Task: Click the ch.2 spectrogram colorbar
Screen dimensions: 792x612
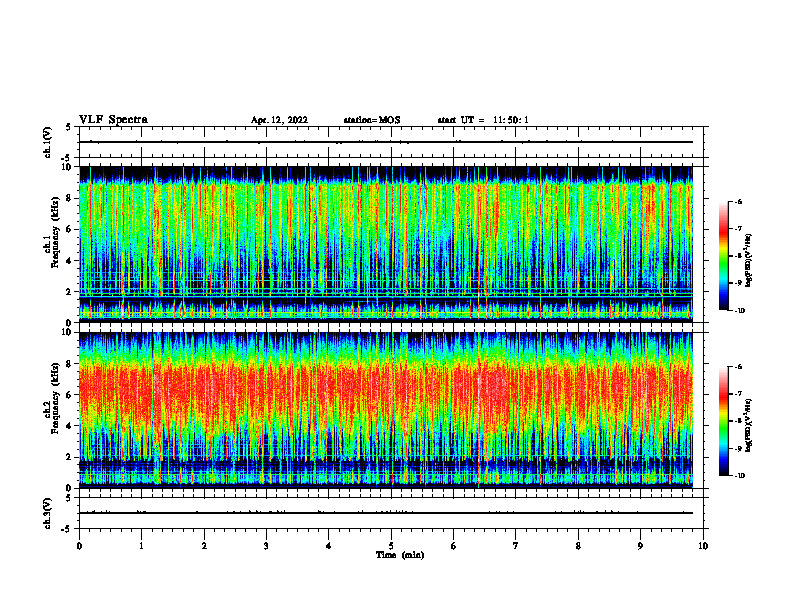Action: point(724,421)
